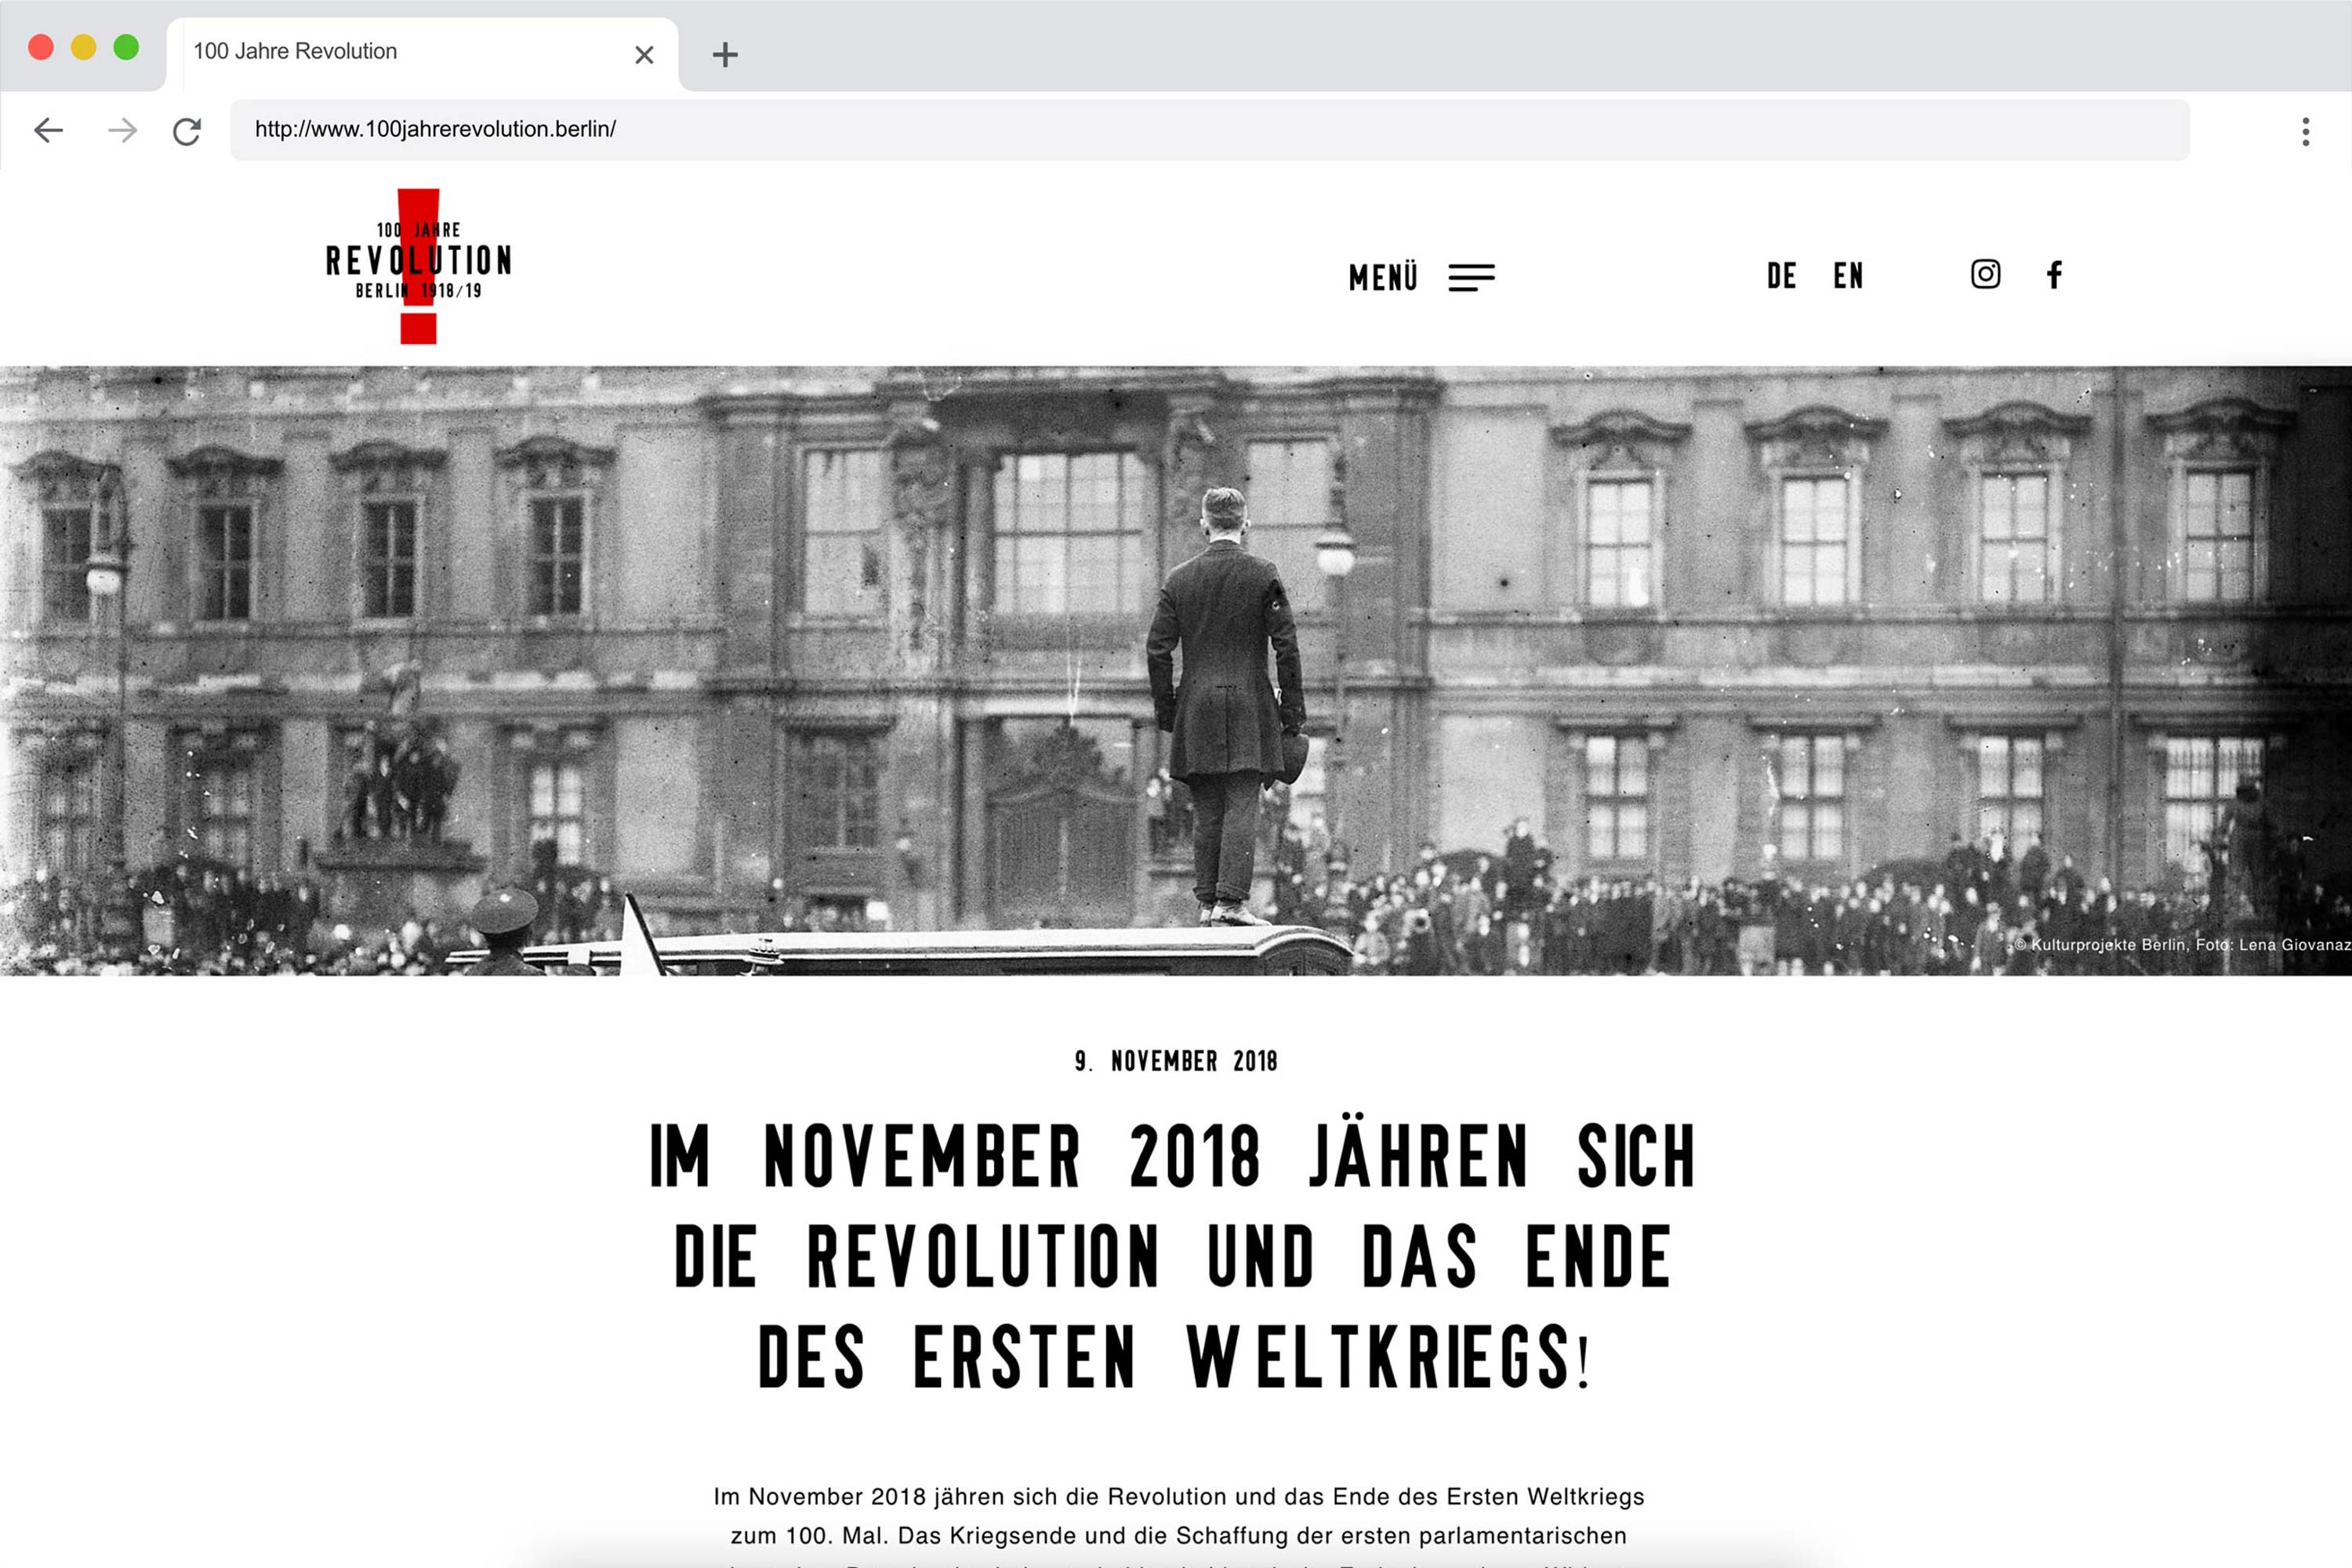The image size is (2352, 1568).
Task: Click the Kulturprojekte Berlin photo credit
Action: (2181, 945)
